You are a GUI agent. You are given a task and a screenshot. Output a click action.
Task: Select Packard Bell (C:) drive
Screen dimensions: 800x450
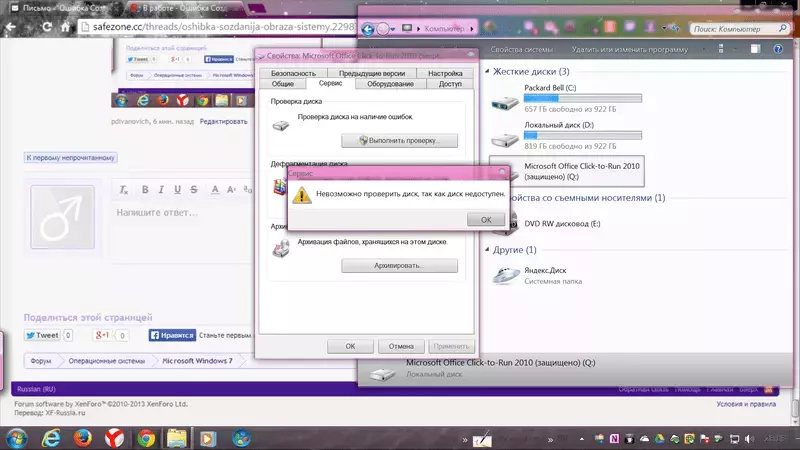566,98
